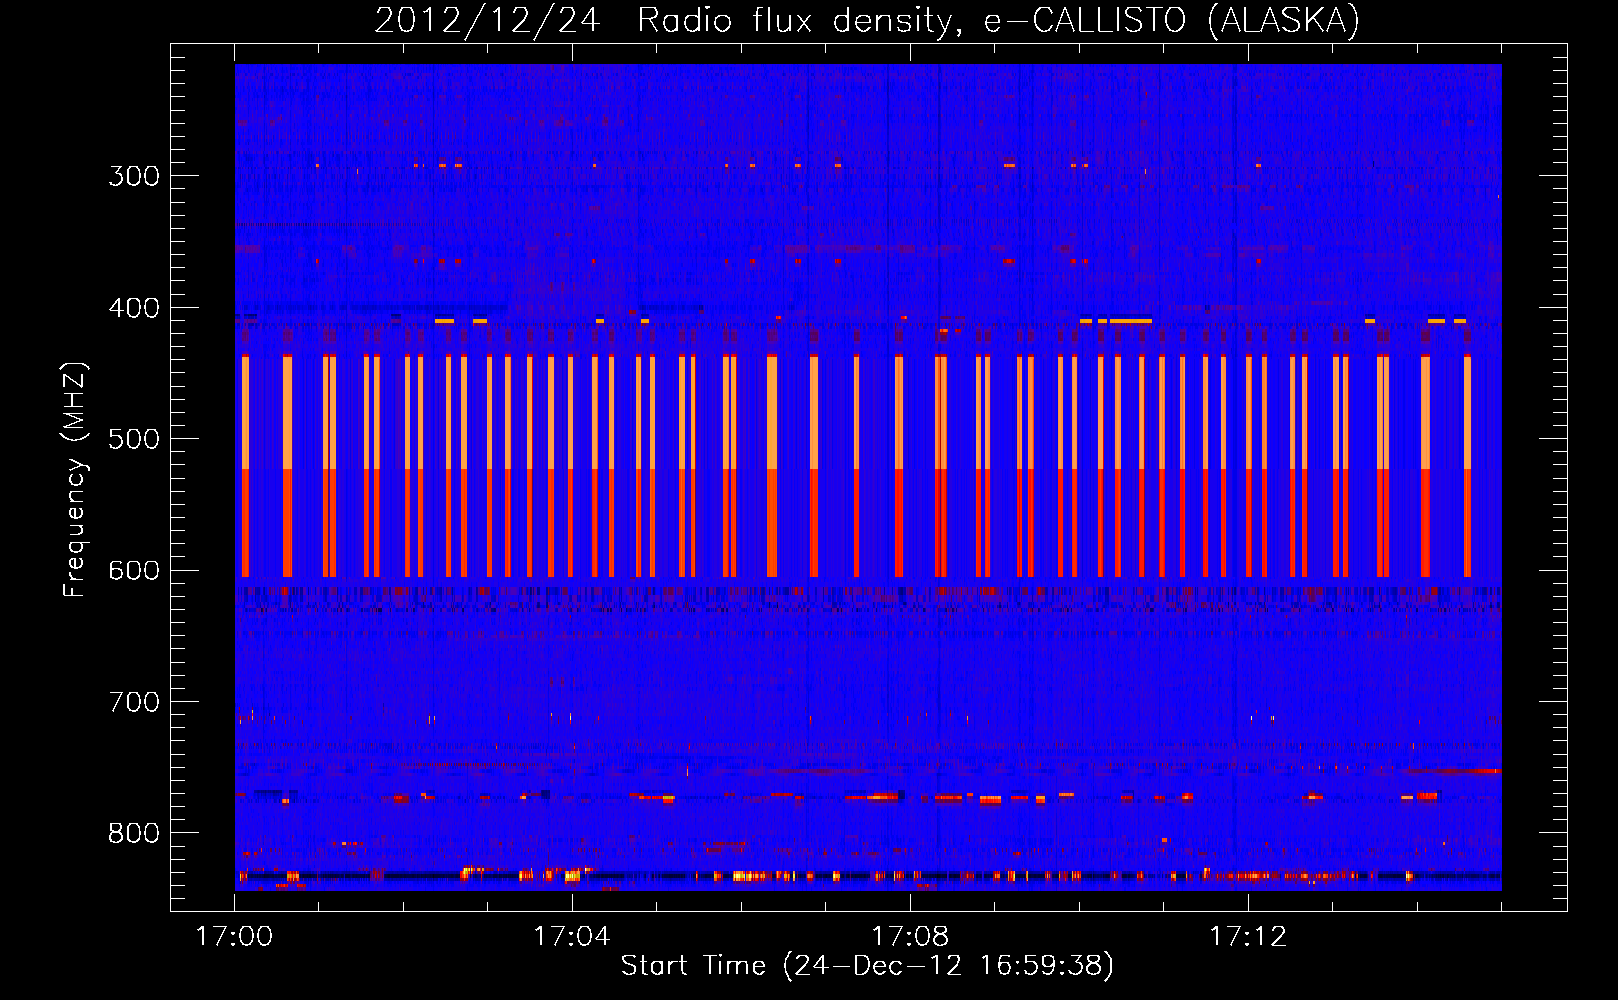Click the "Start Time (24-Dec-12 16:59:38)" axis label
The width and height of the screenshot is (1618, 1000).
pos(867,966)
